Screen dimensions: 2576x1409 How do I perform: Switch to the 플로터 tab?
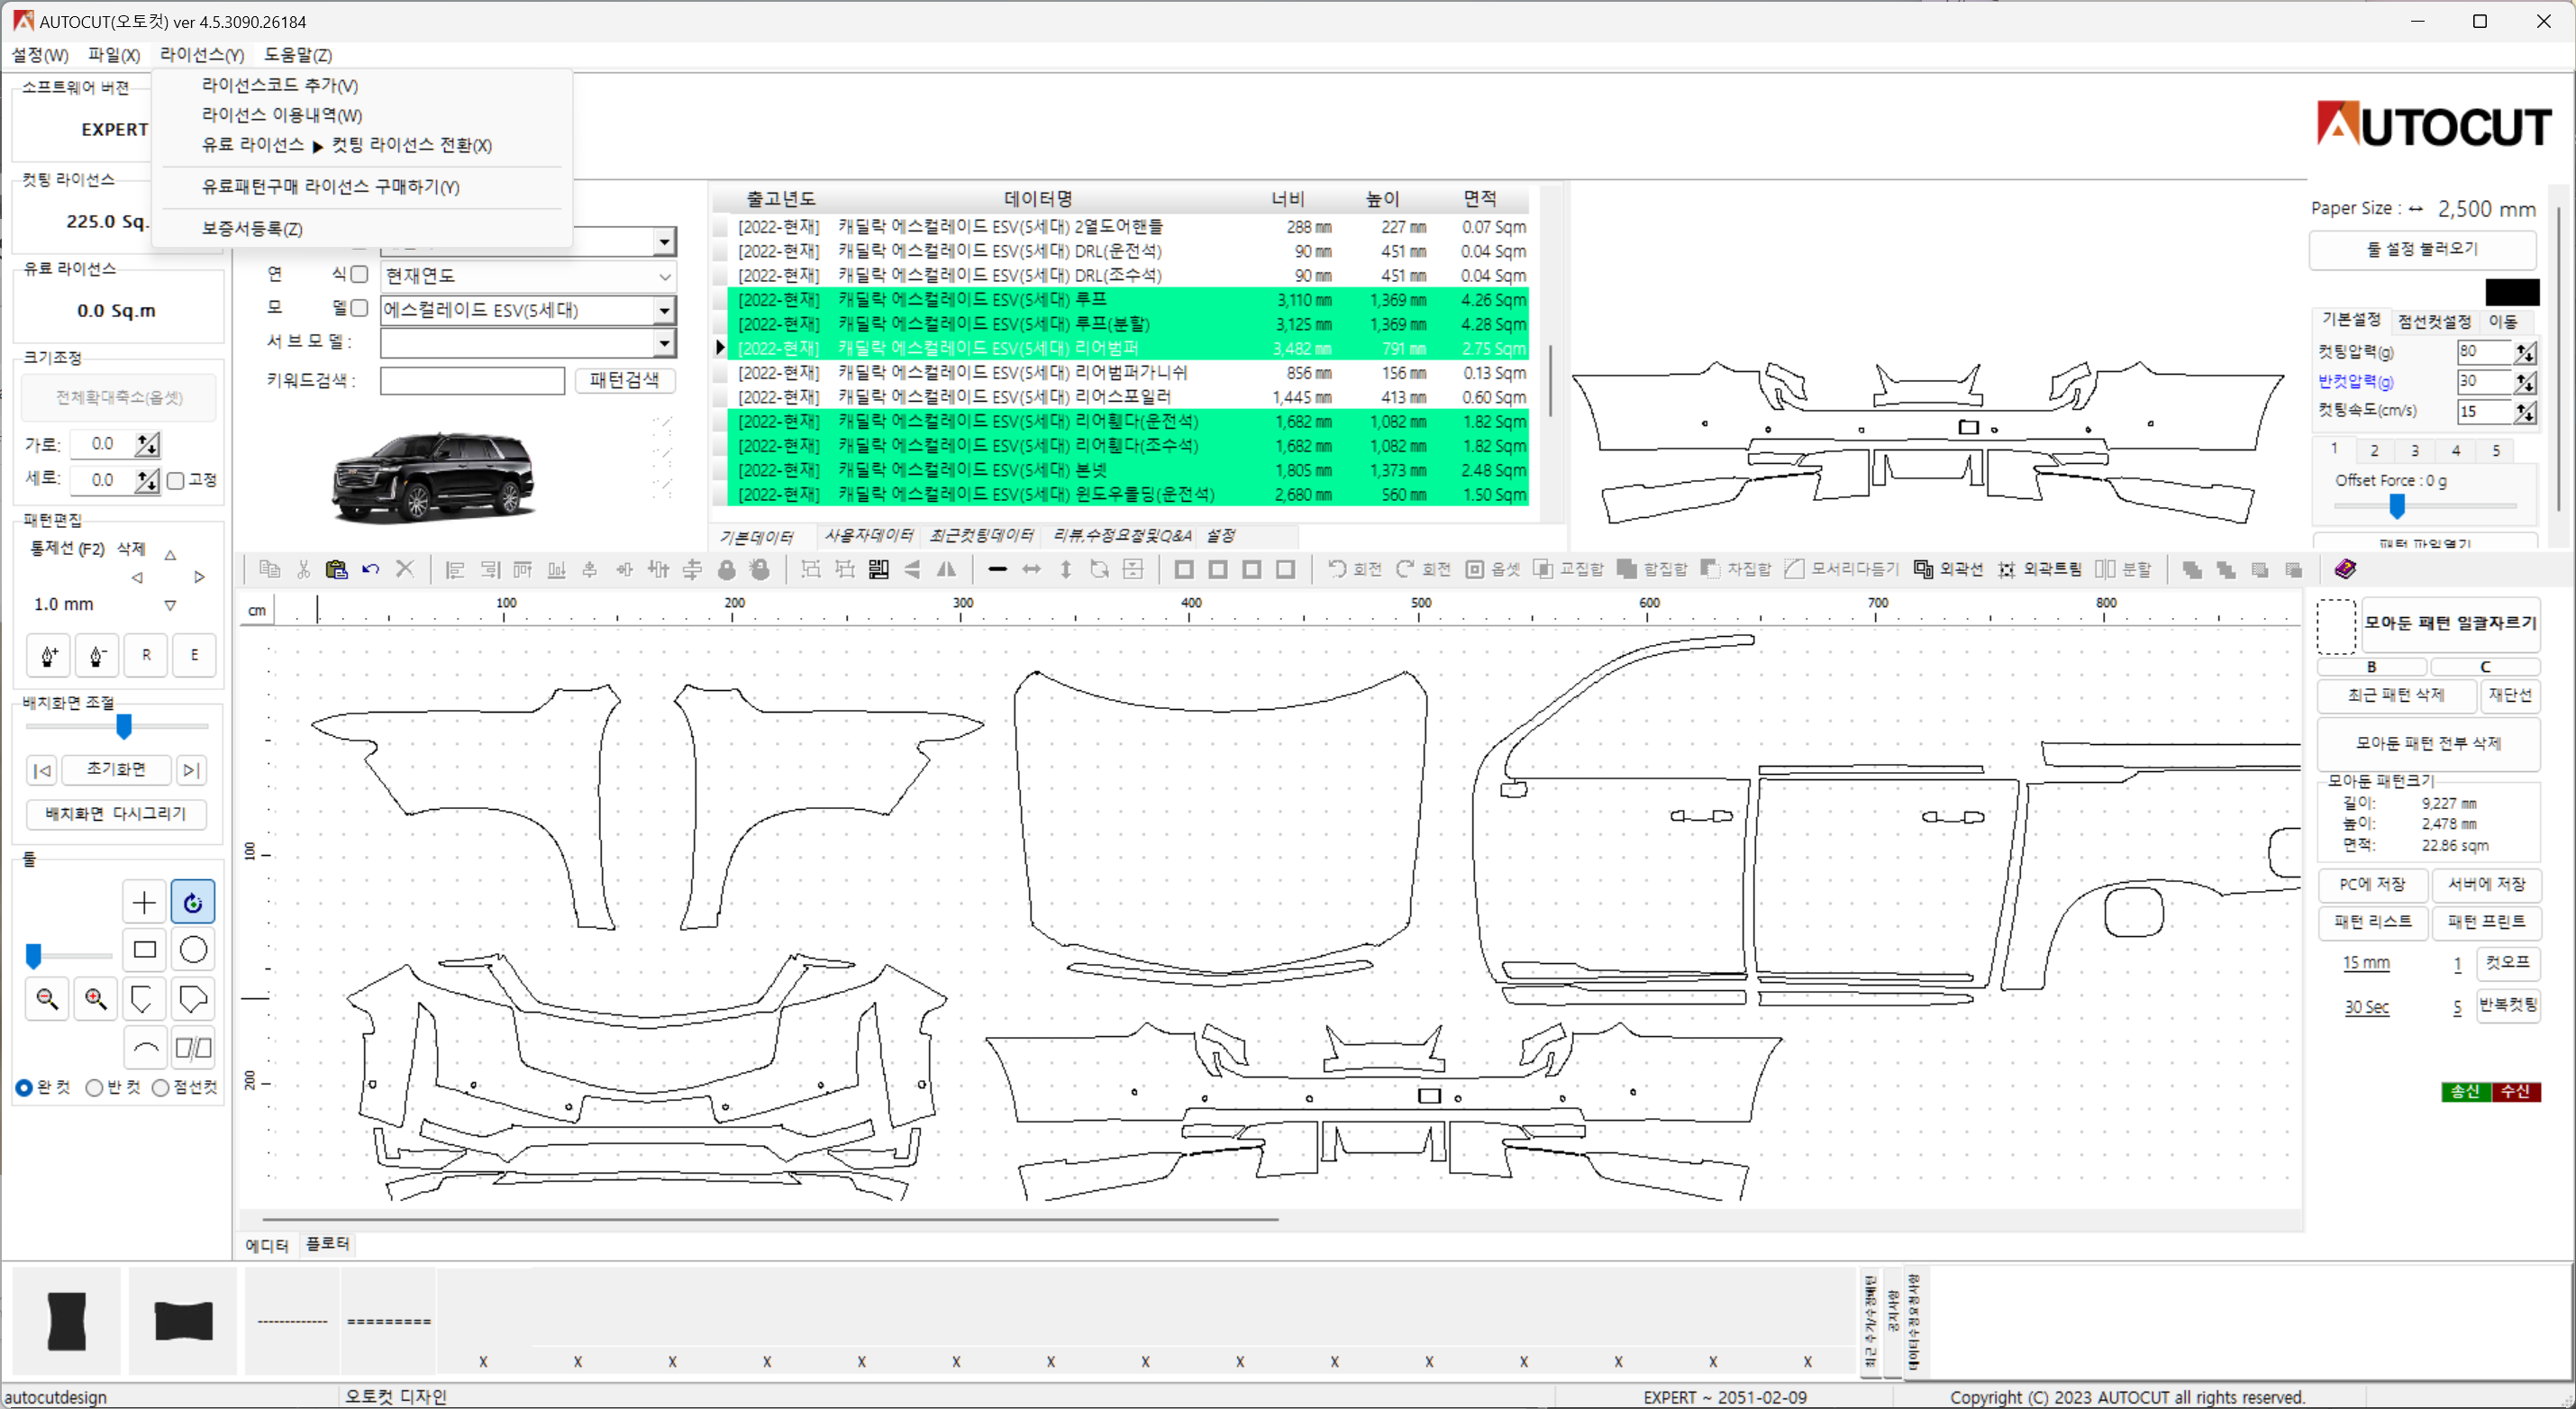coord(327,1243)
